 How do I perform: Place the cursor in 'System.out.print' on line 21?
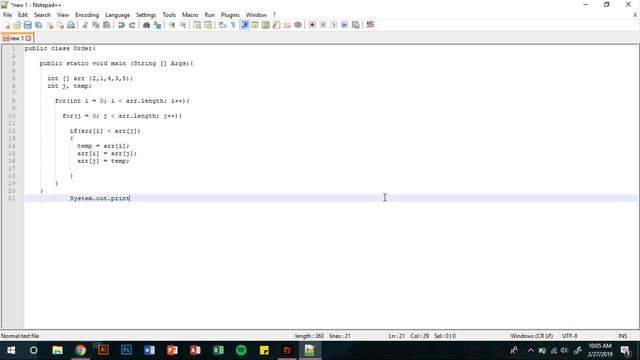100,198
